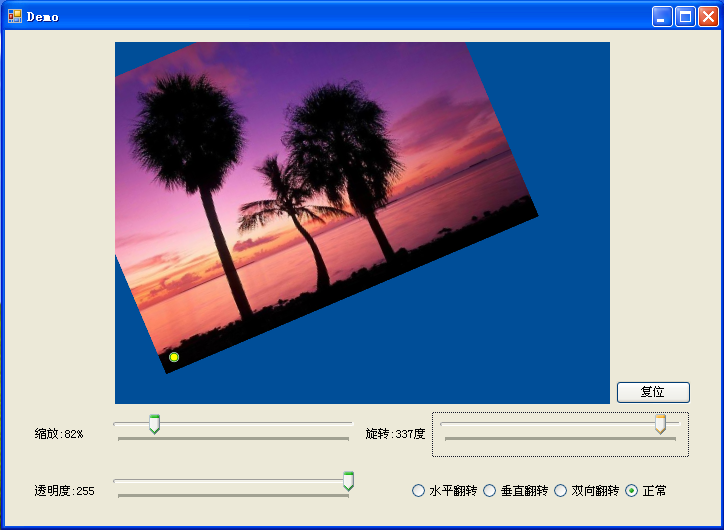Screen dimensions: 724x530
Task: Click the 旋转 rotation slider thumb
Action: click(x=660, y=424)
